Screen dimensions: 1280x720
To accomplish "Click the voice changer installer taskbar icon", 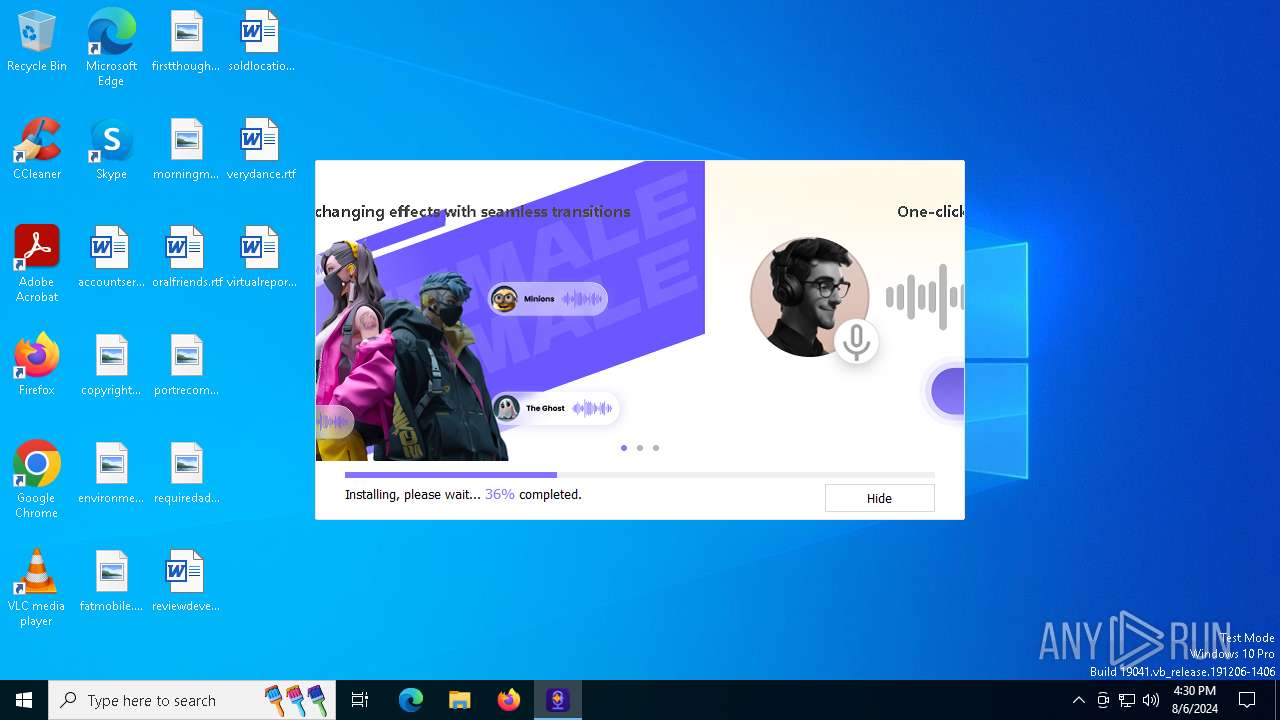I will pos(558,700).
